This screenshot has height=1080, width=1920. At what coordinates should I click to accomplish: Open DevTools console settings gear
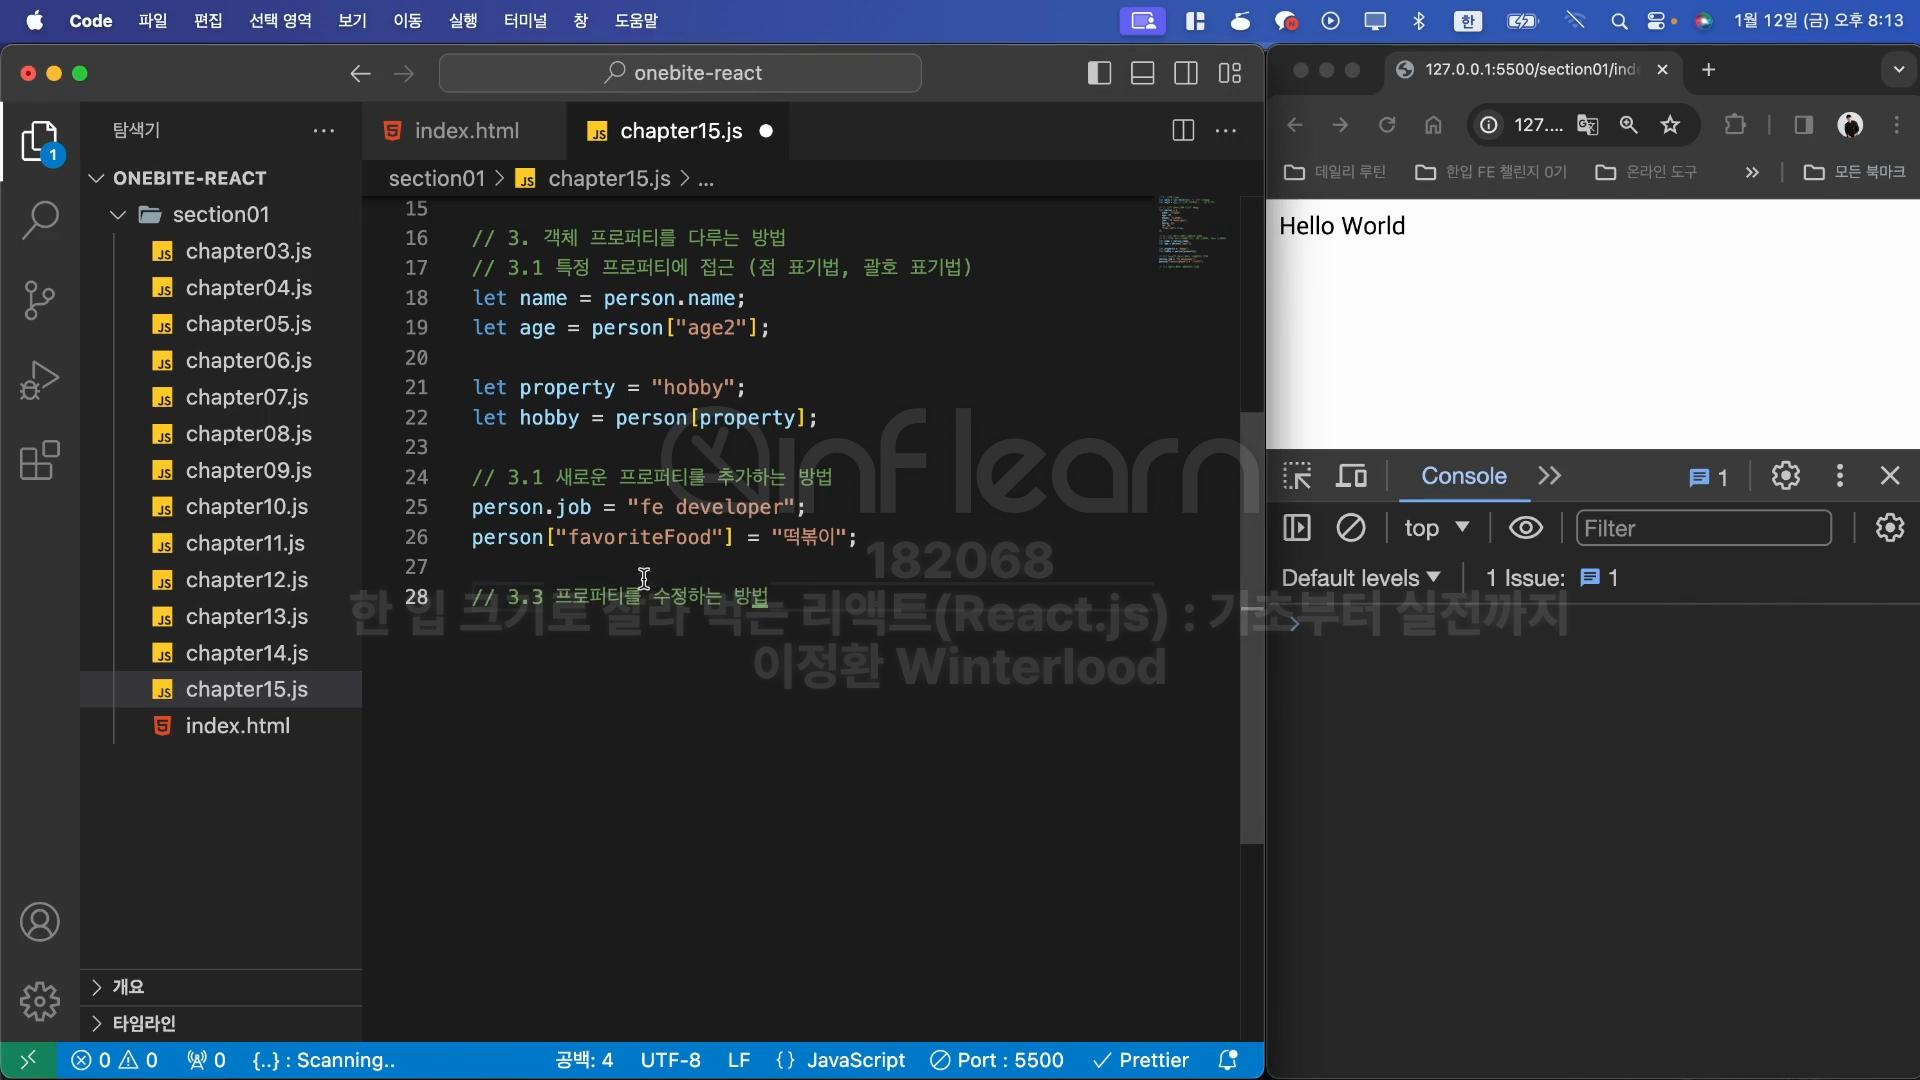1890,528
